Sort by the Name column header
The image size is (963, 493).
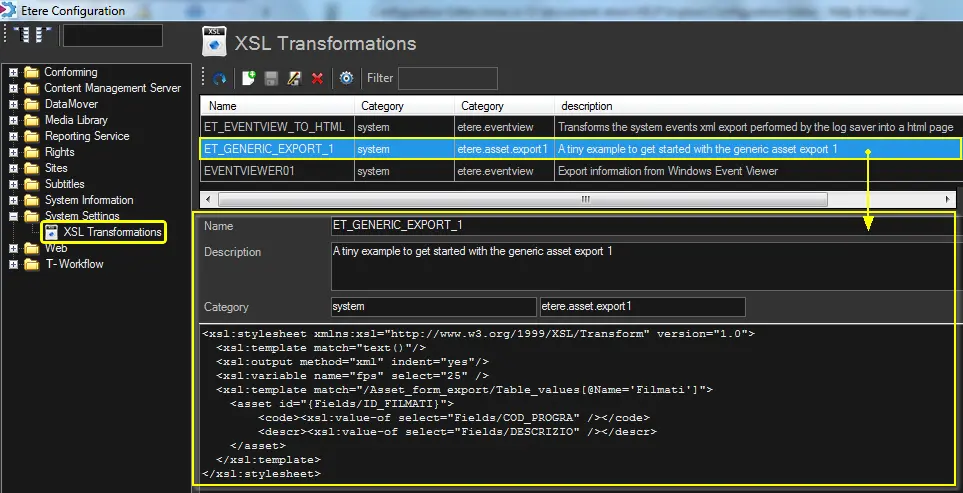click(277, 106)
